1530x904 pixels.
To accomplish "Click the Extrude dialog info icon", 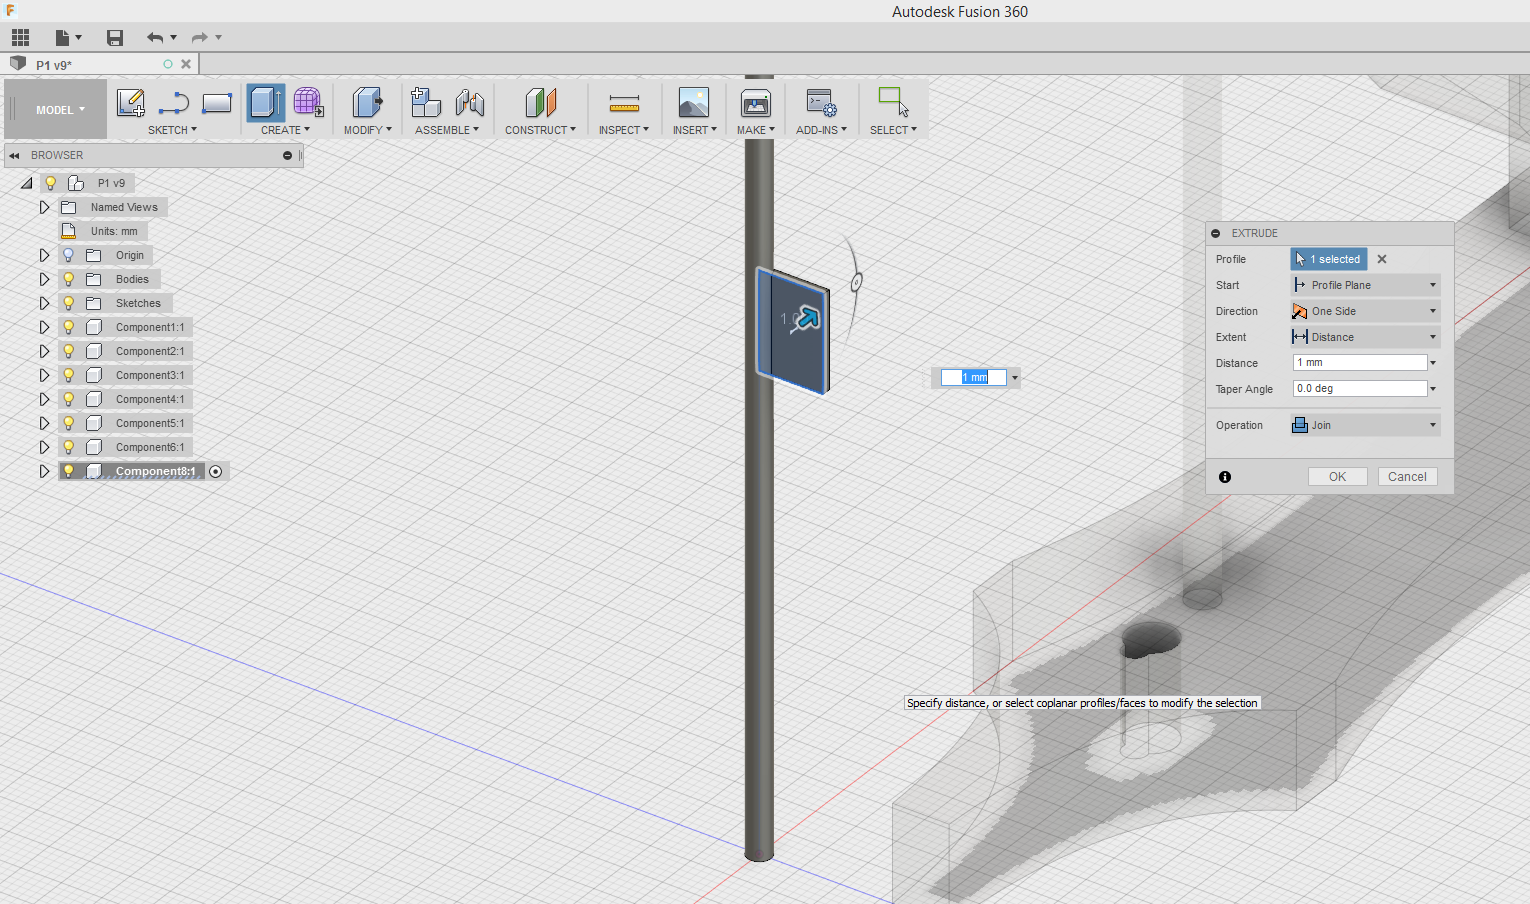I will click(1225, 477).
